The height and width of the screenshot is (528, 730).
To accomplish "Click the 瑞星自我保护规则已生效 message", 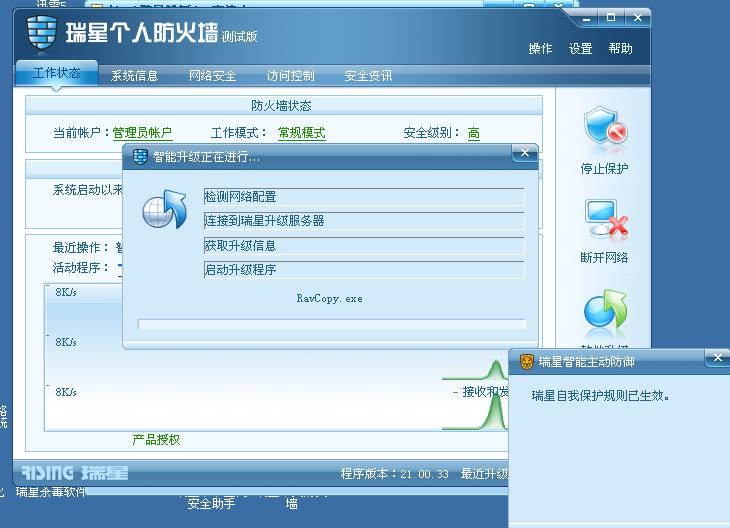I will point(601,396).
